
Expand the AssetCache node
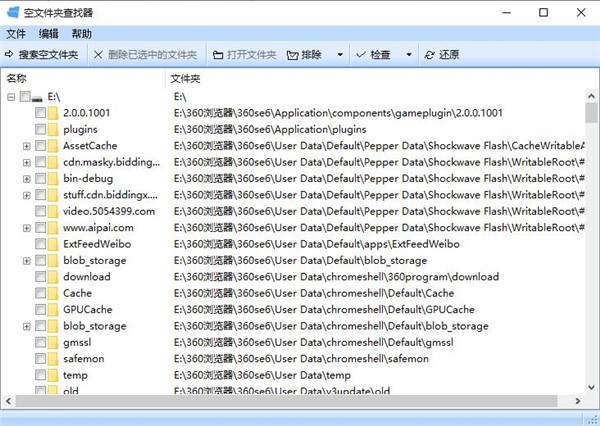point(26,146)
